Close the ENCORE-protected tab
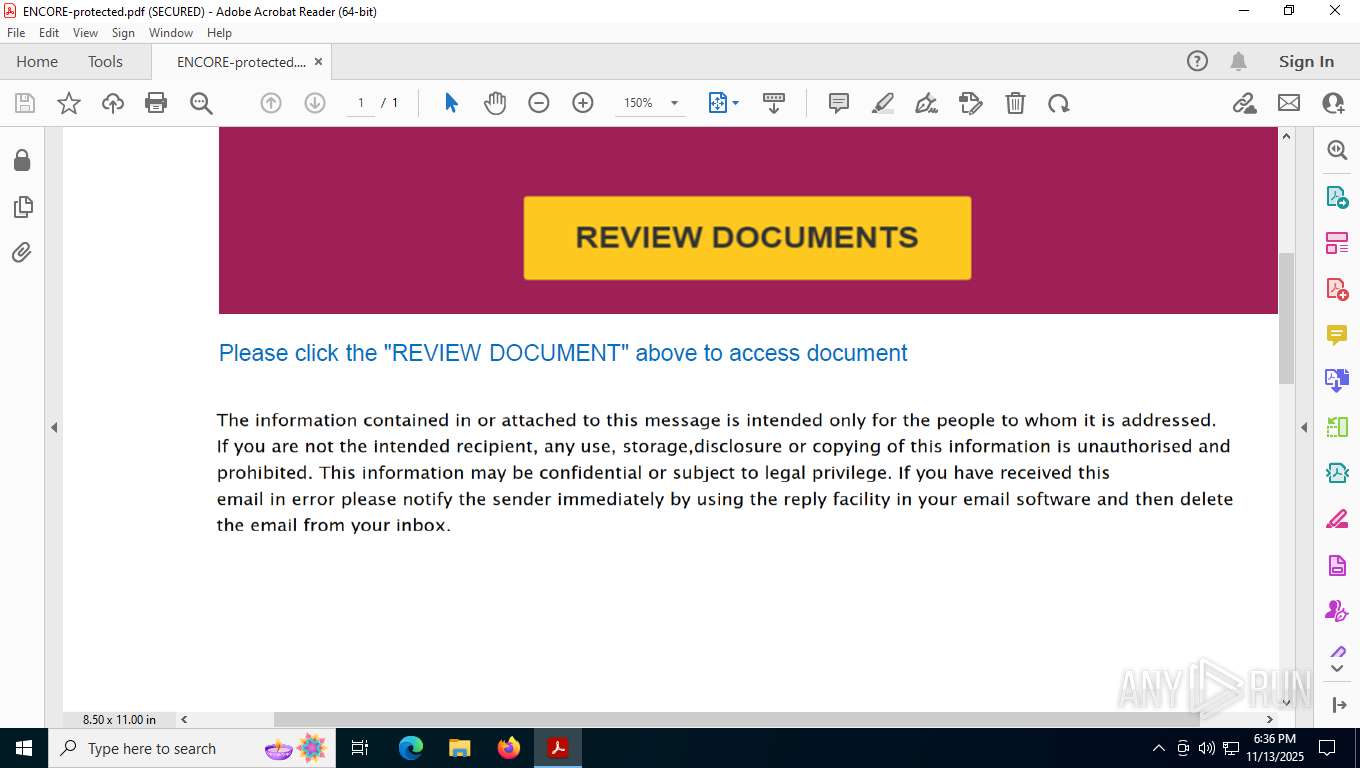1360x768 pixels. pos(318,61)
